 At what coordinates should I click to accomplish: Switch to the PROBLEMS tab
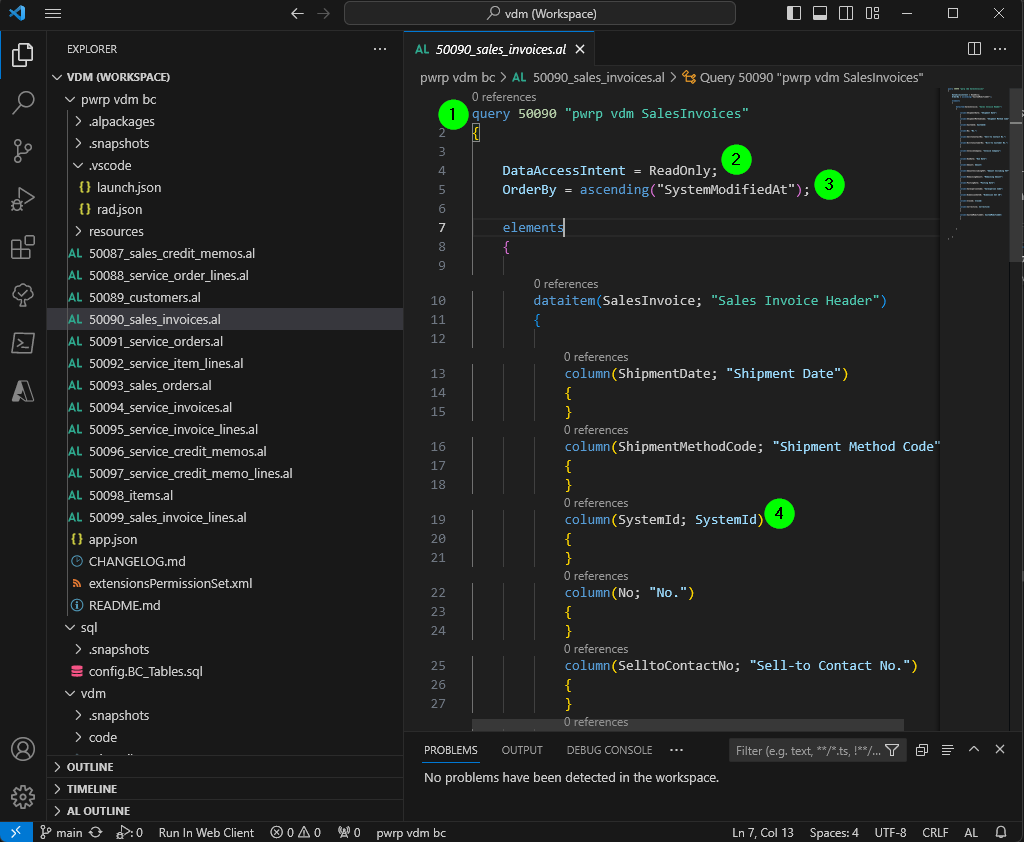451,750
